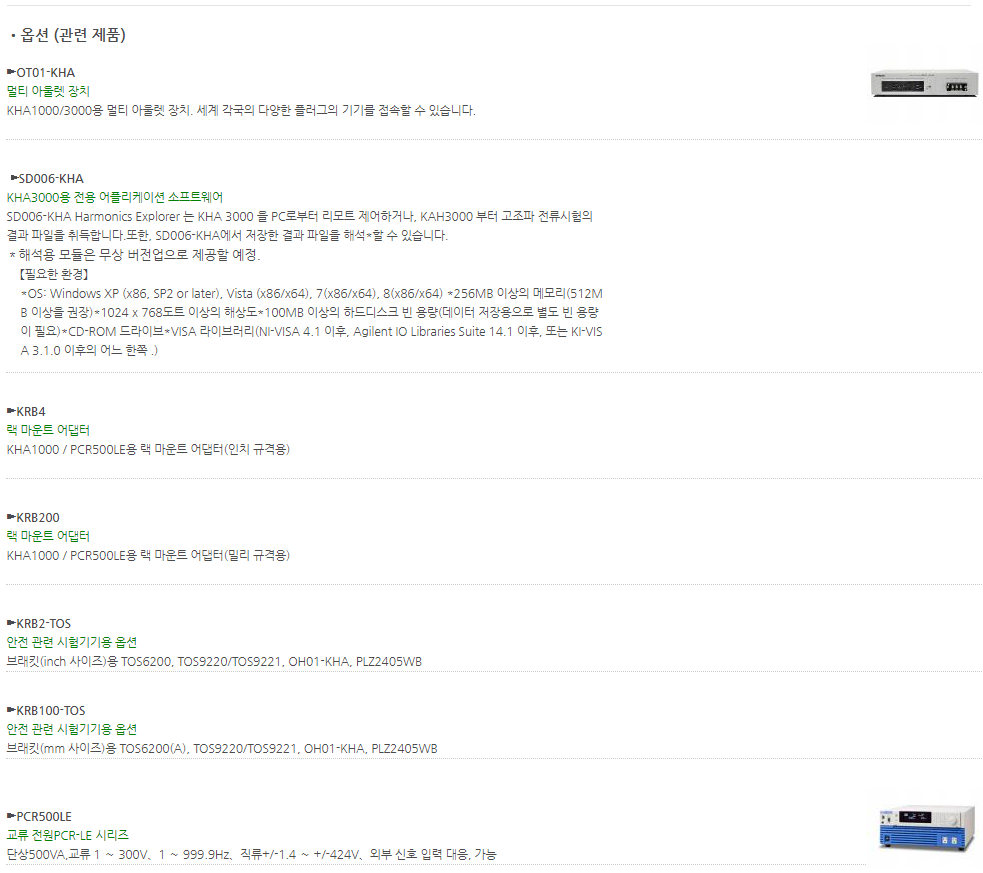Click the green 멀티 아울렛 장치 subtitle
The width and height of the screenshot is (983, 873).
(48, 91)
